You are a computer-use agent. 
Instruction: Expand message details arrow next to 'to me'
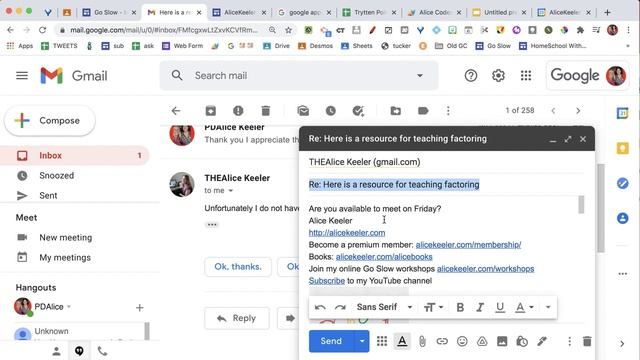(231, 191)
